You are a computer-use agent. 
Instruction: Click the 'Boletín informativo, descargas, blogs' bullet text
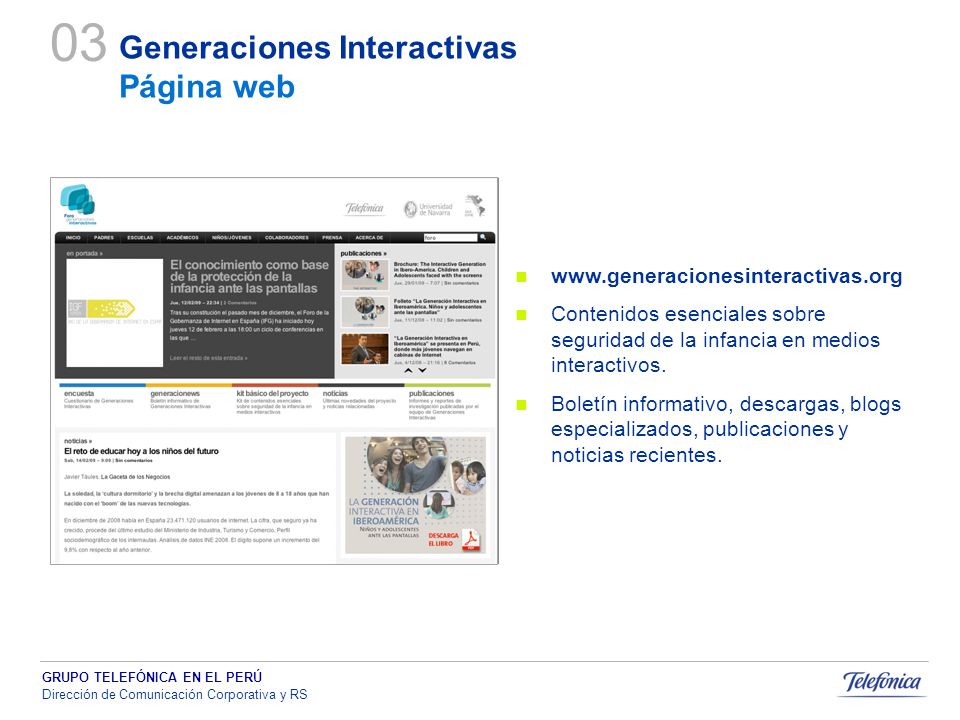tap(726, 429)
